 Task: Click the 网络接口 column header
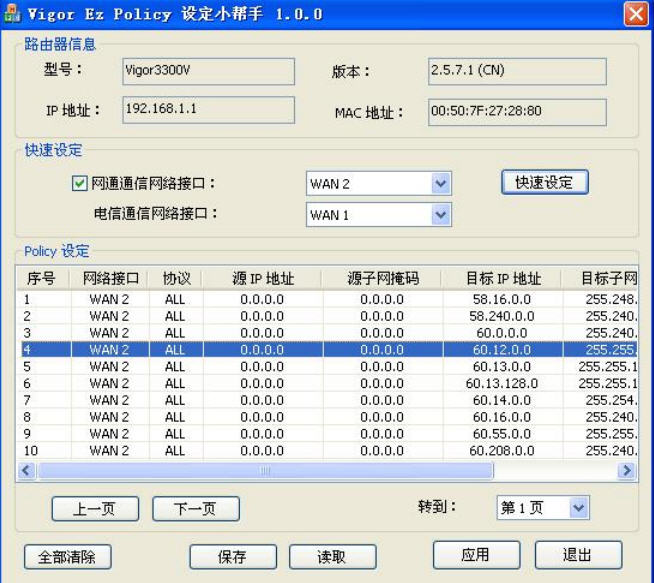coord(110,278)
